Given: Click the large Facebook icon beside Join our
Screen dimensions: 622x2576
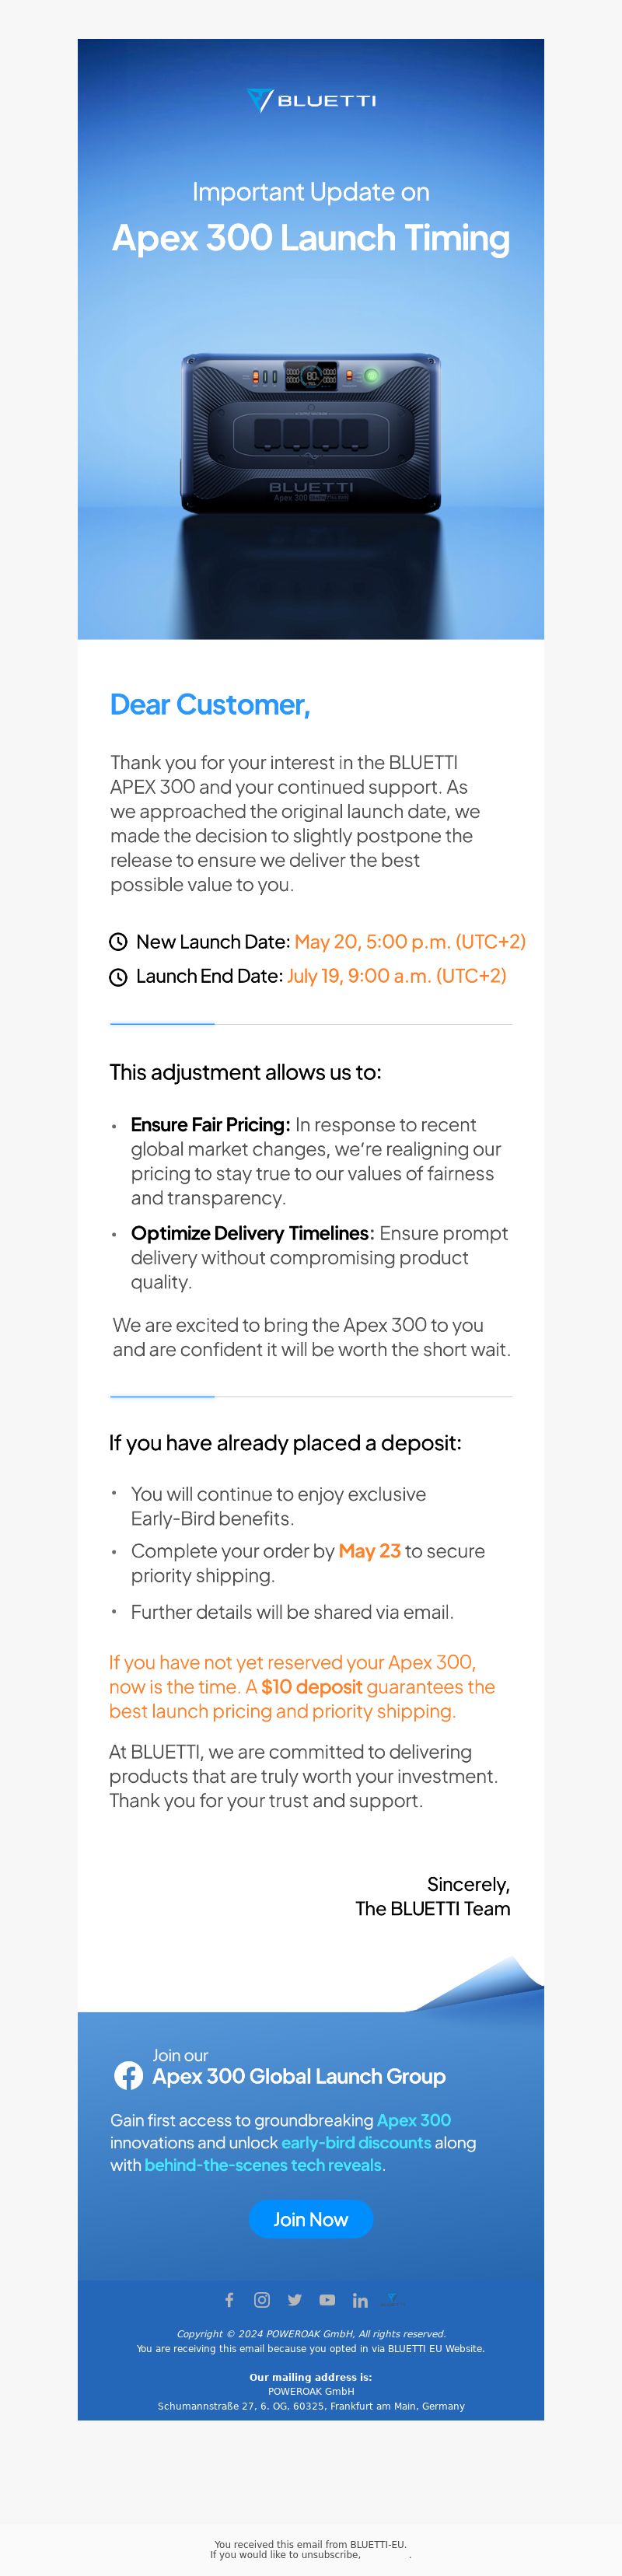Looking at the screenshot, I should coord(128,2075).
